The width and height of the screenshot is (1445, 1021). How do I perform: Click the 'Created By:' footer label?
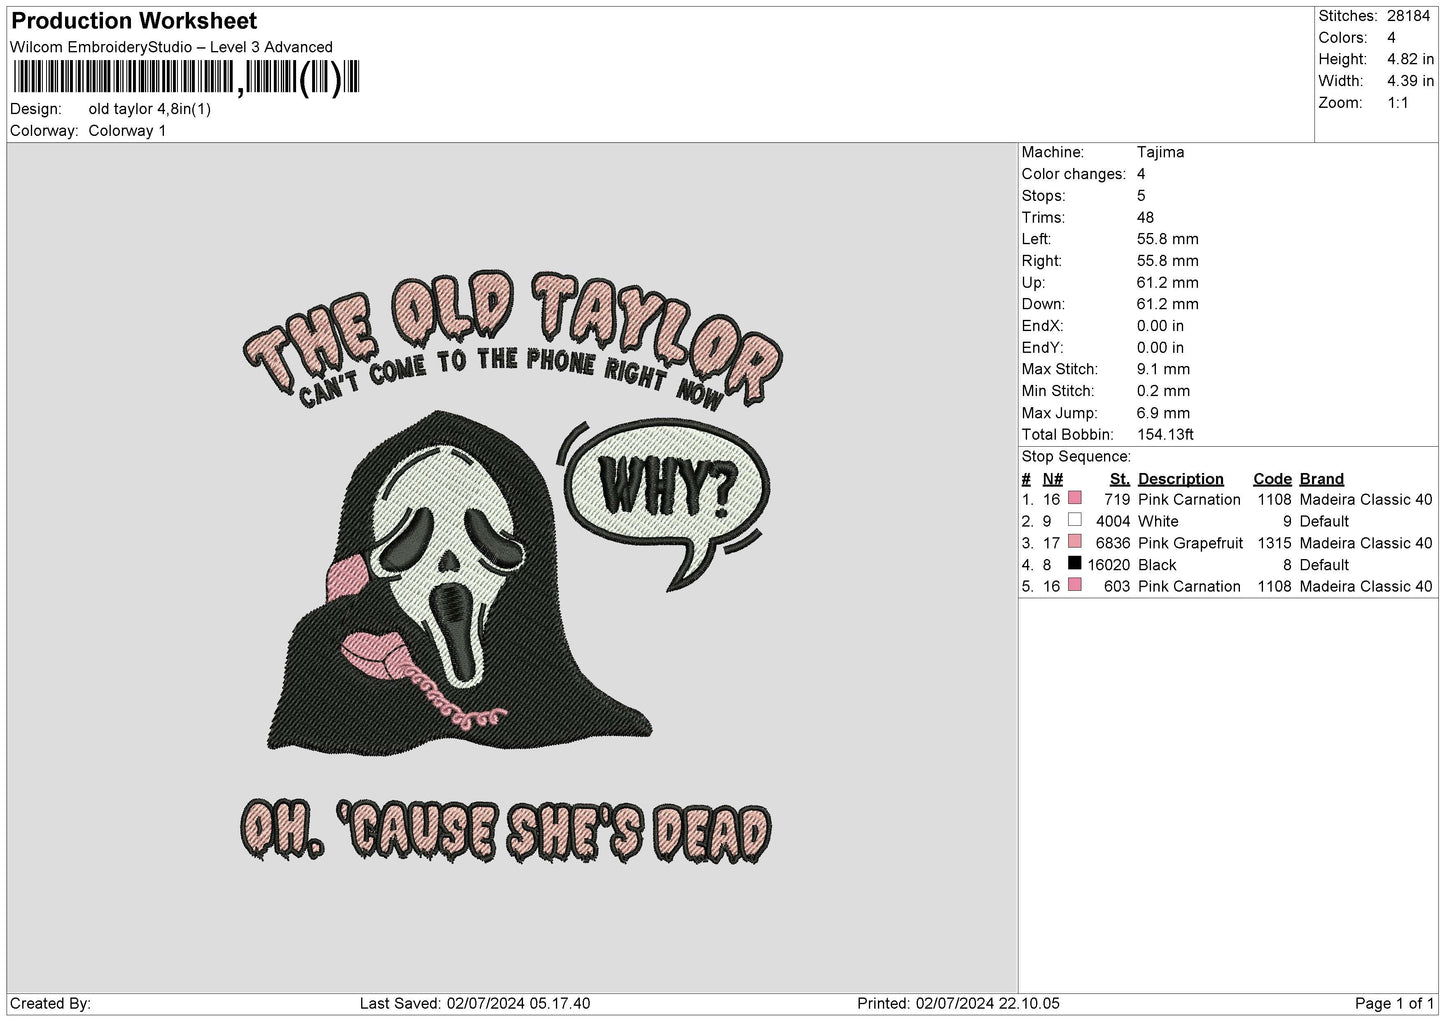[50, 1003]
